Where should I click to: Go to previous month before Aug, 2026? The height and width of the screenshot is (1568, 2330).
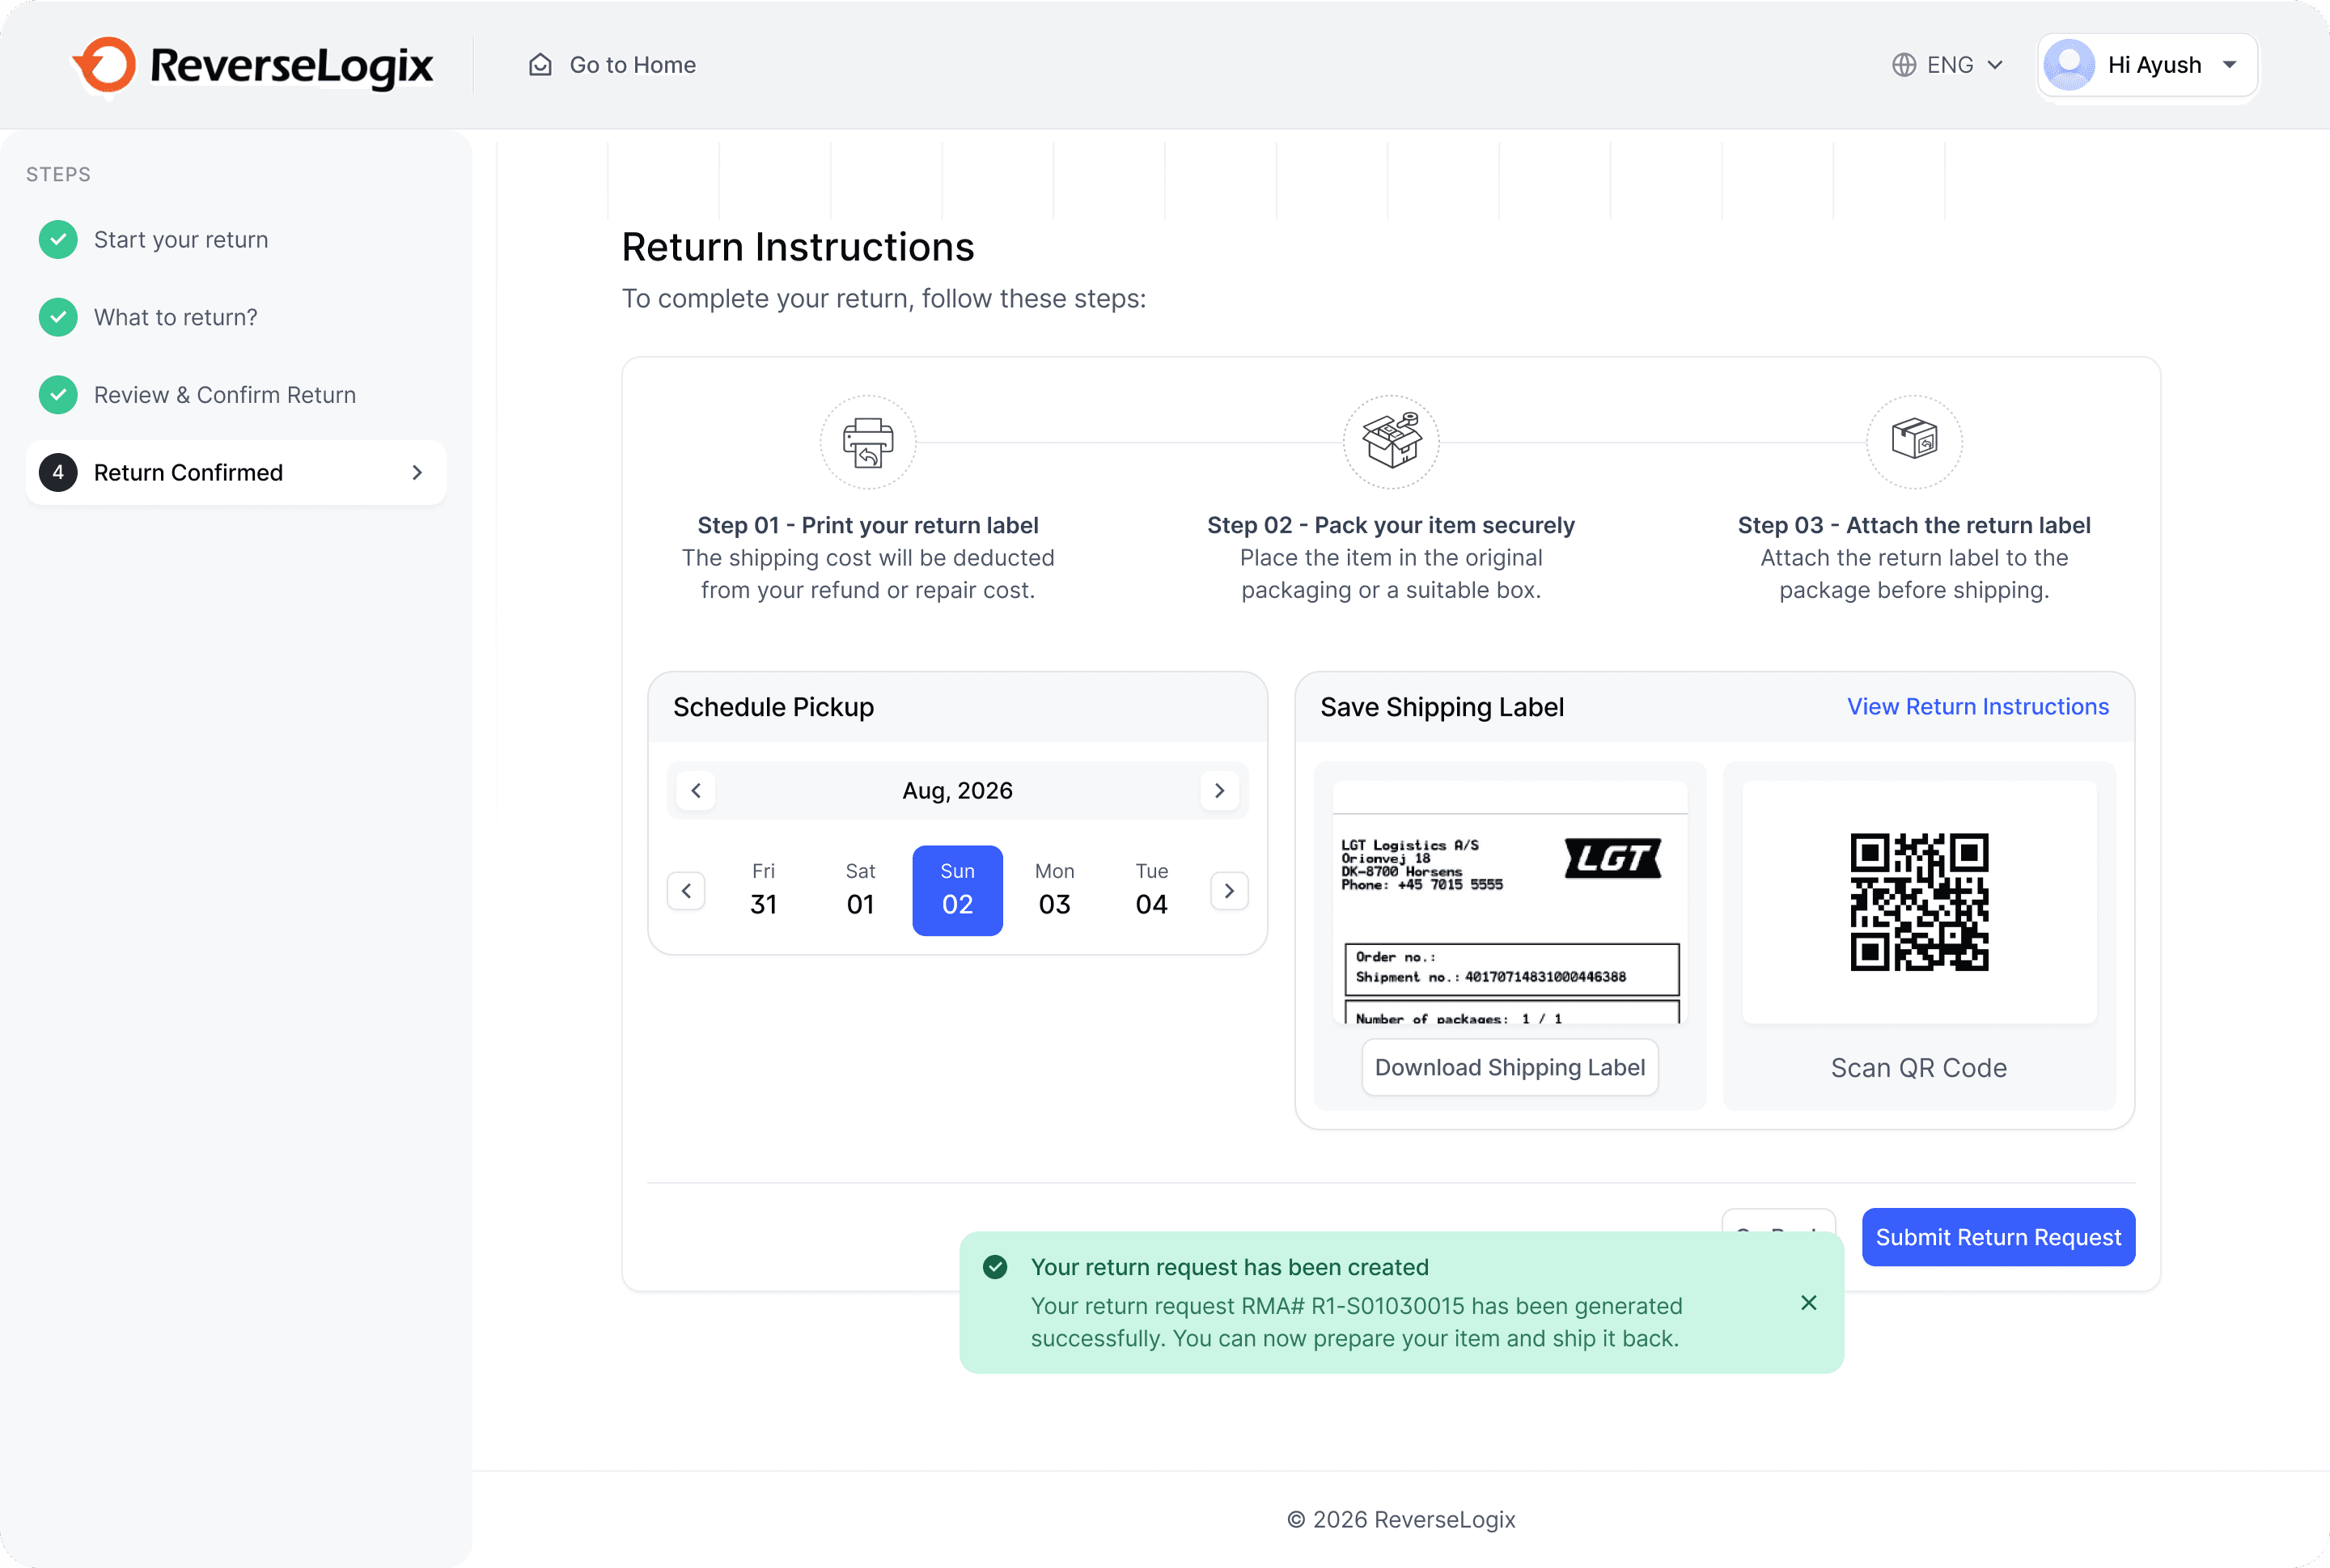coord(696,790)
